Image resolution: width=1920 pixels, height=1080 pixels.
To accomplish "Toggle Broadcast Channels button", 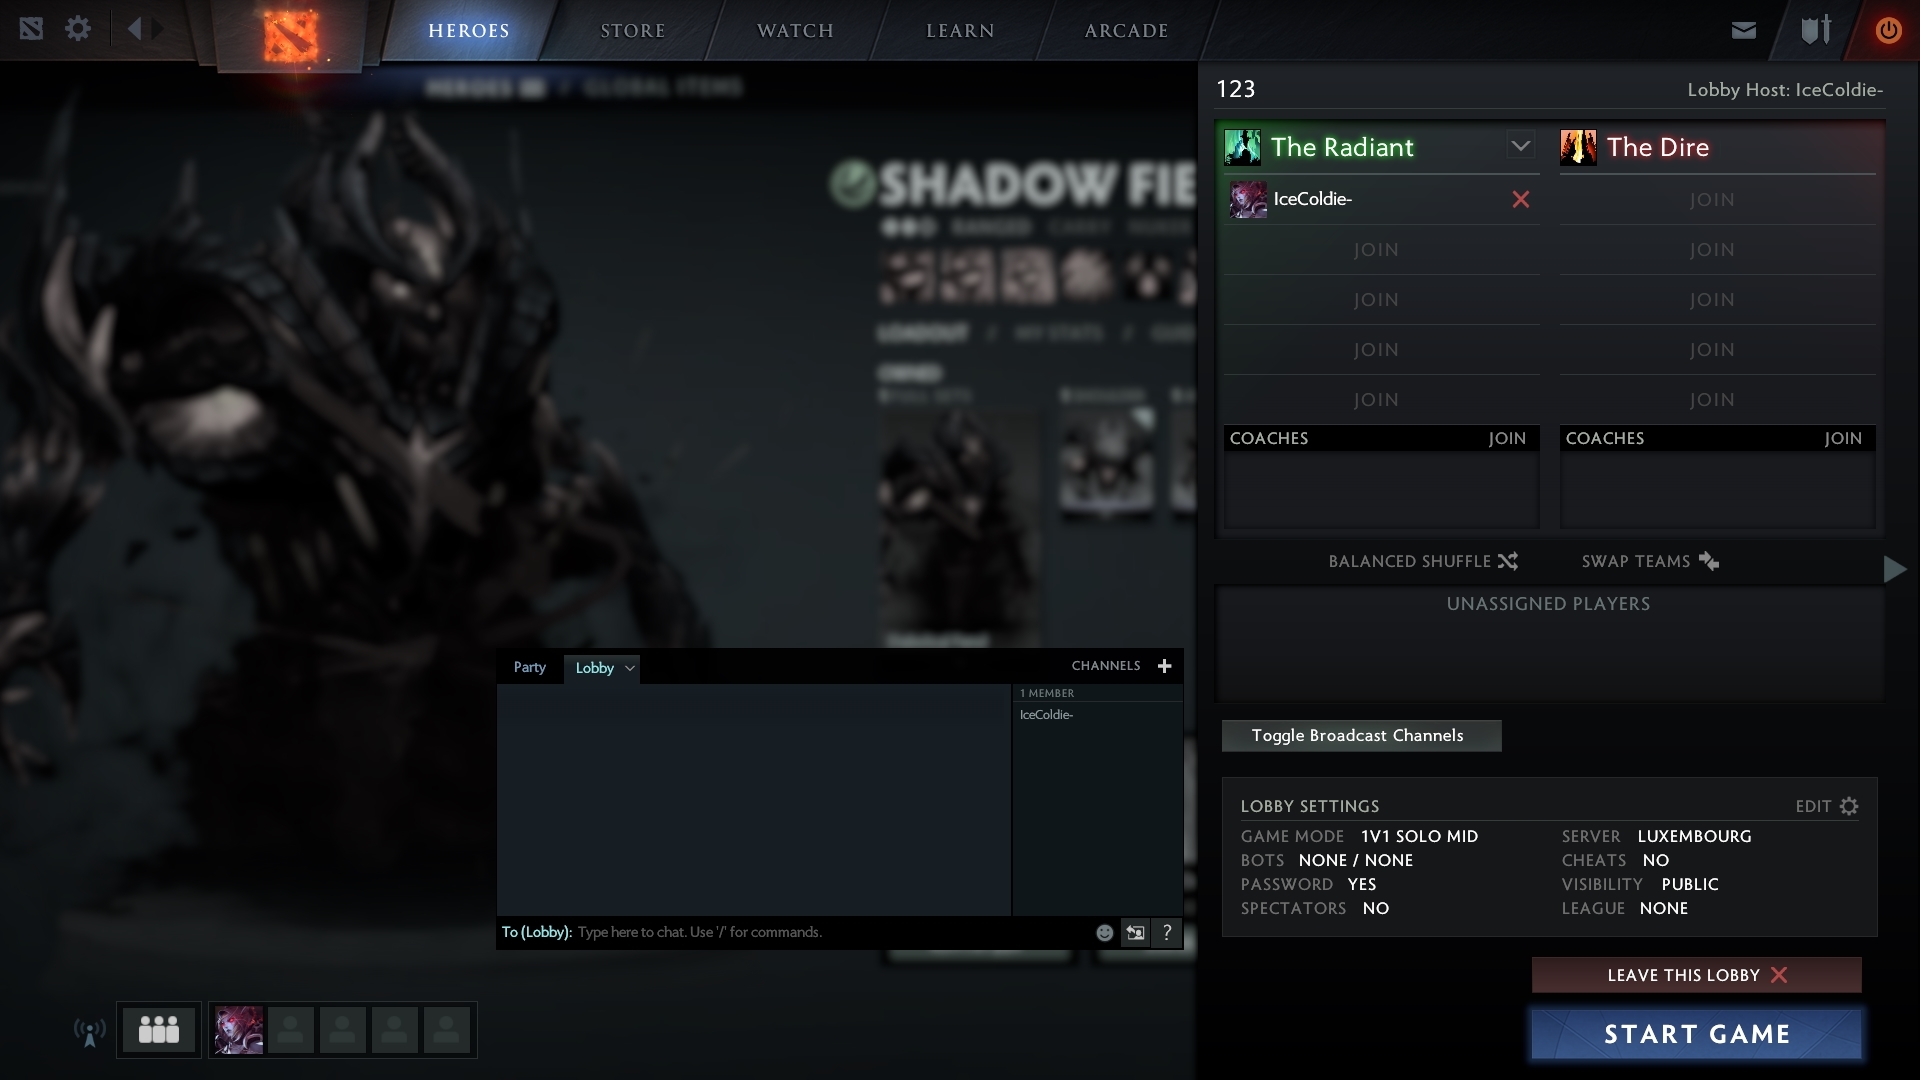I will click(x=1360, y=736).
